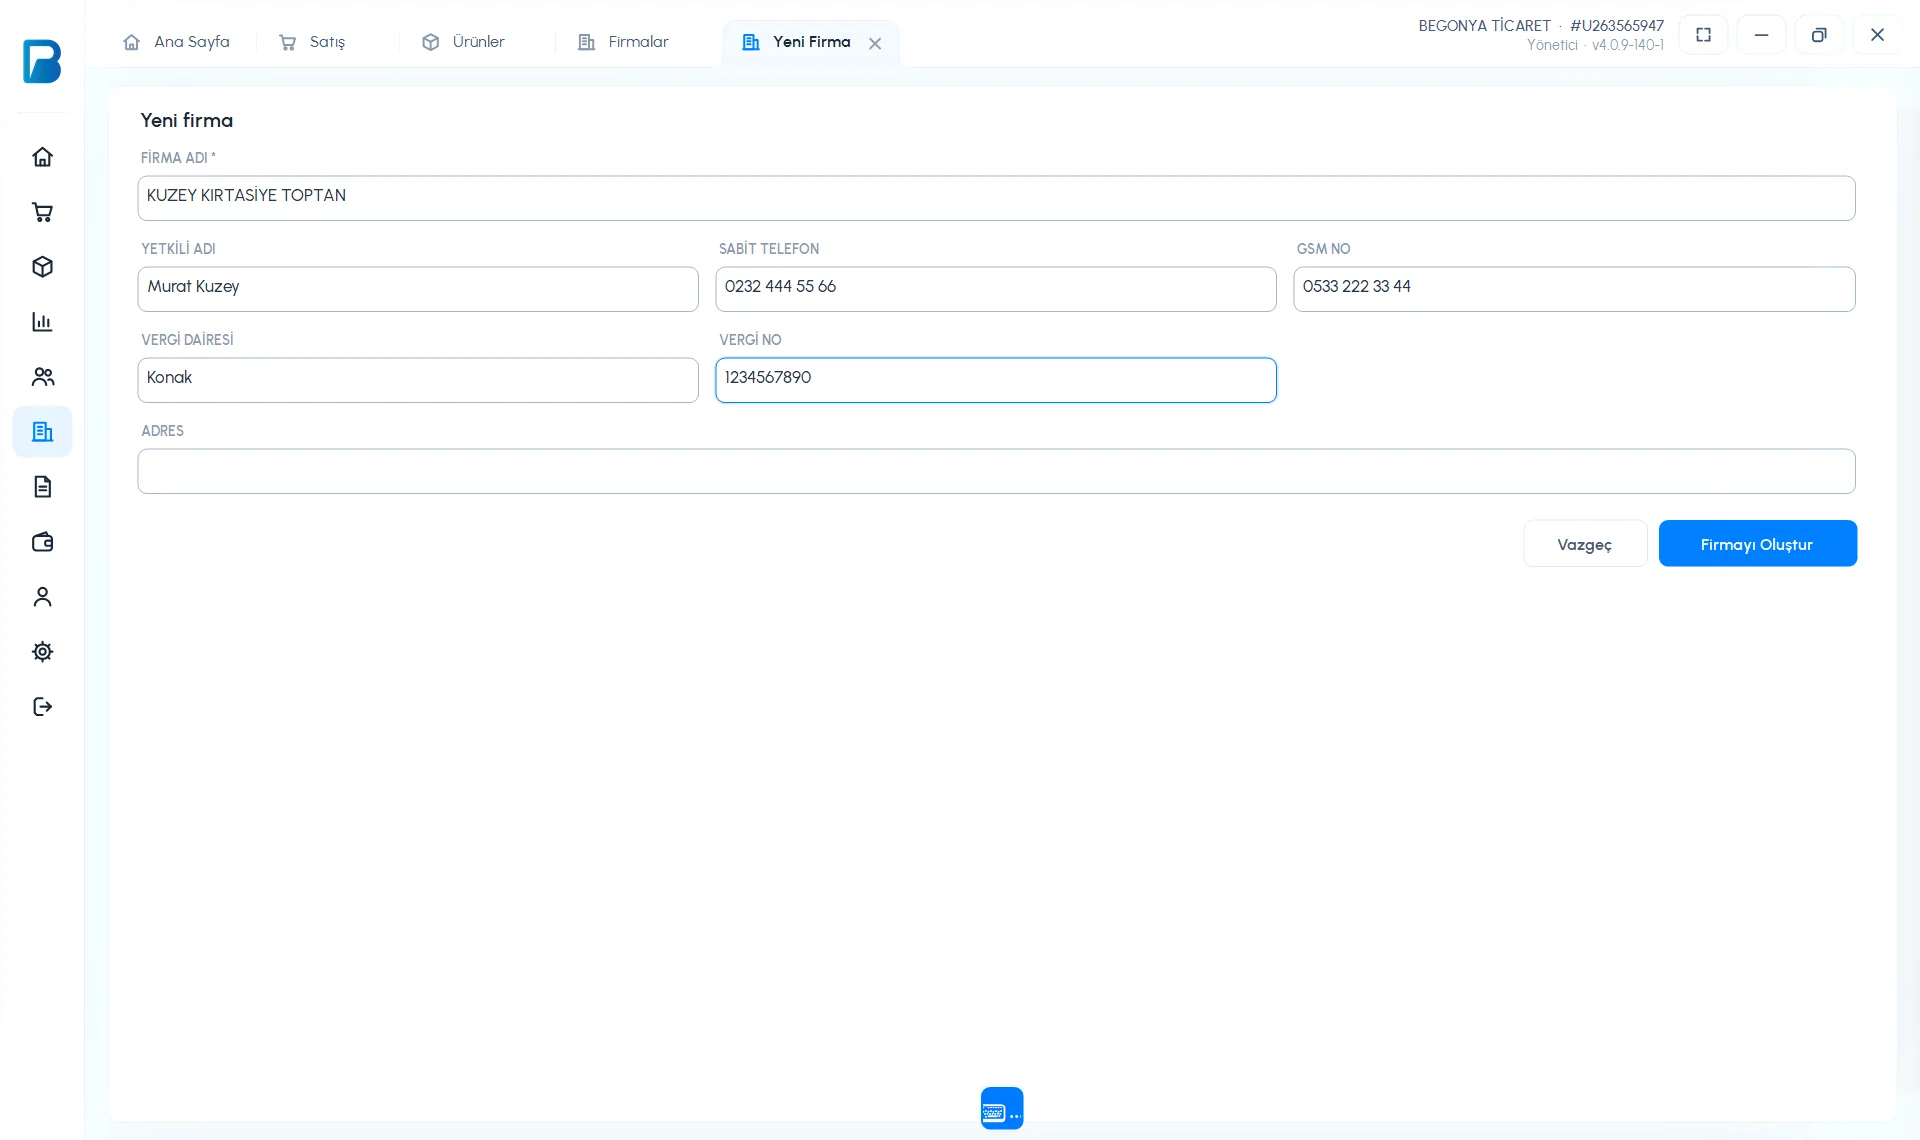
Task: Open the shopping cart sales icon in sidebar
Action: (x=42, y=212)
